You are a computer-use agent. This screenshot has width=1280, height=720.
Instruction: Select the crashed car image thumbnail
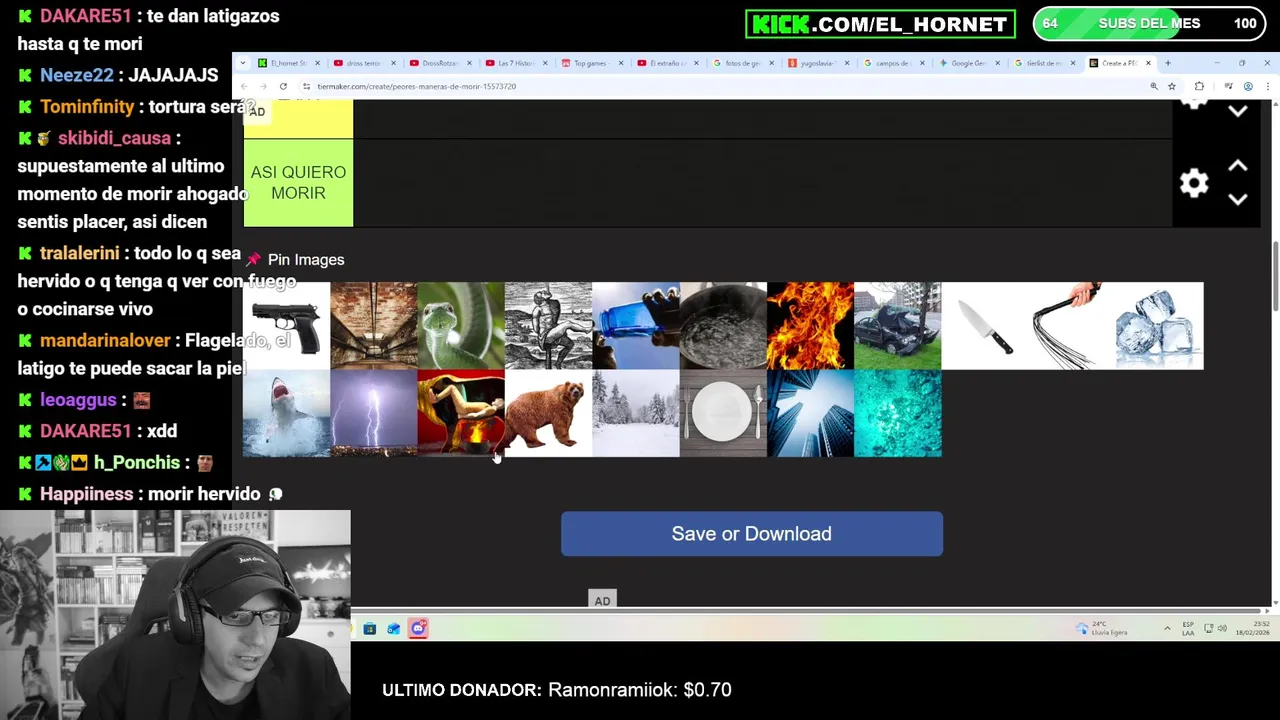pos(898,326)
